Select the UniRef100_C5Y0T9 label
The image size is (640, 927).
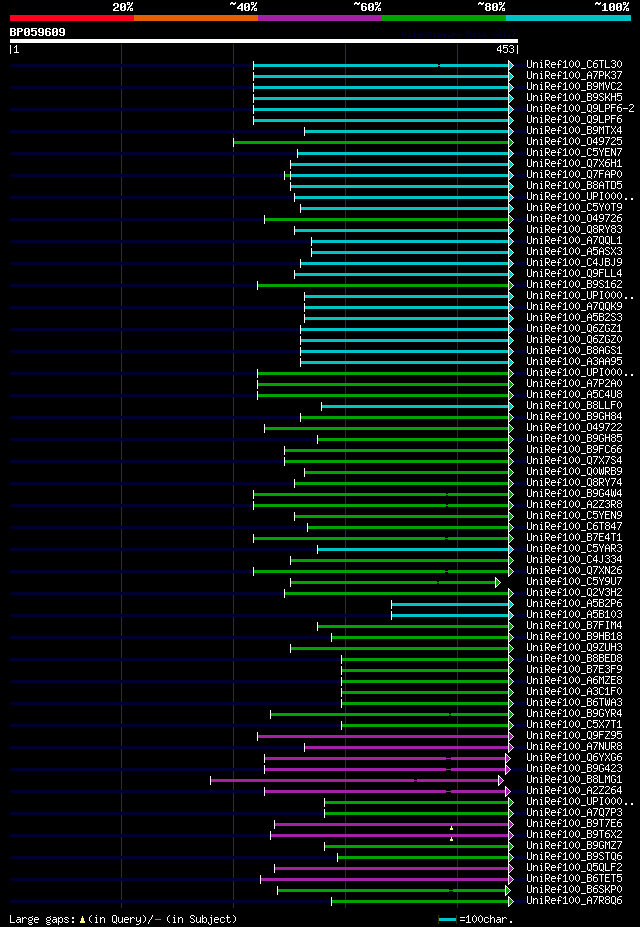point(574,208)
